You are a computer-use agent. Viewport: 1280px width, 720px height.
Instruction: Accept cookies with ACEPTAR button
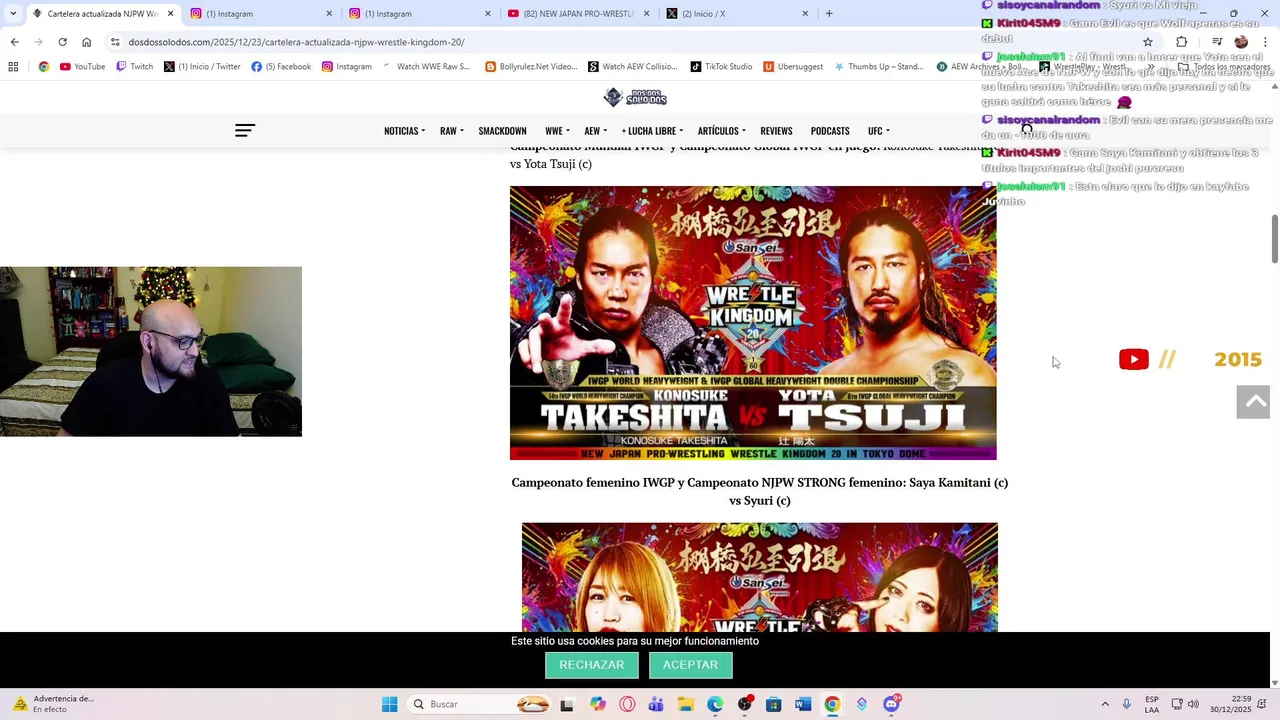690,665
